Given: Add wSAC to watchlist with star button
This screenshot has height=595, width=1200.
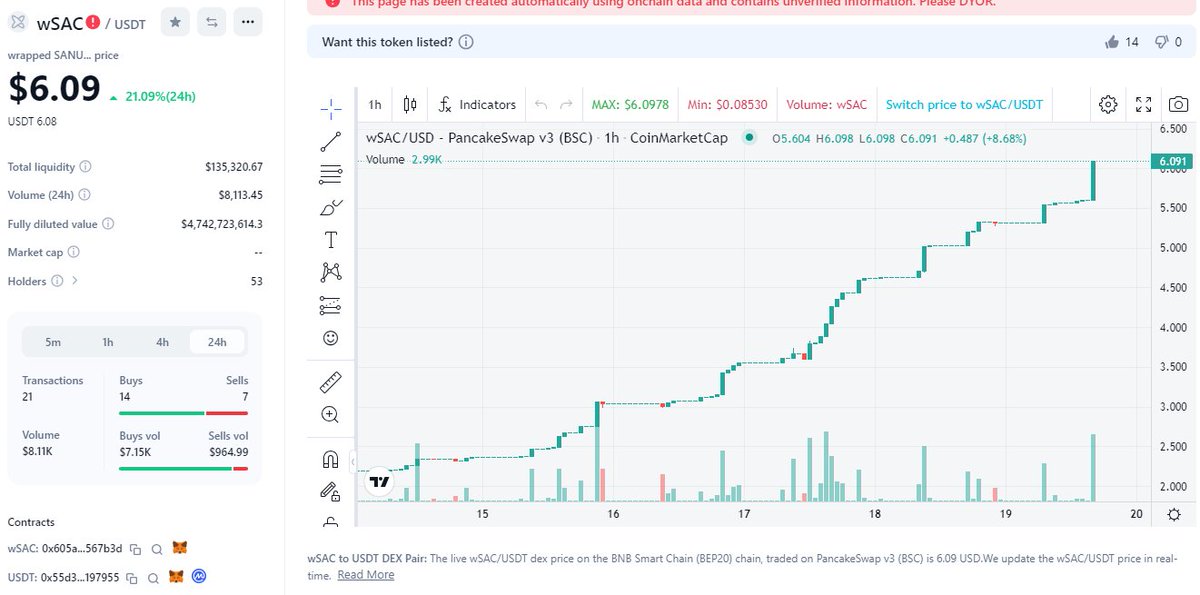Looking at the screenshot, I should [x=175, y=22].
